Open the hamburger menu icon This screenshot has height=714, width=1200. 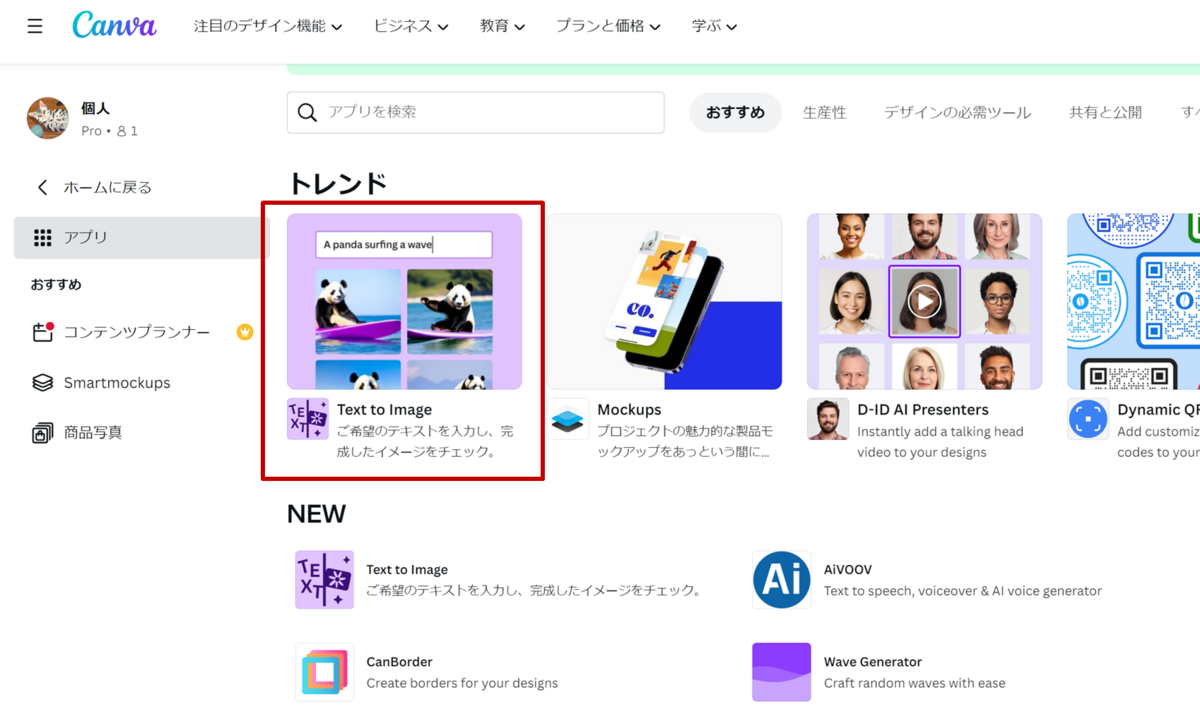35,26
